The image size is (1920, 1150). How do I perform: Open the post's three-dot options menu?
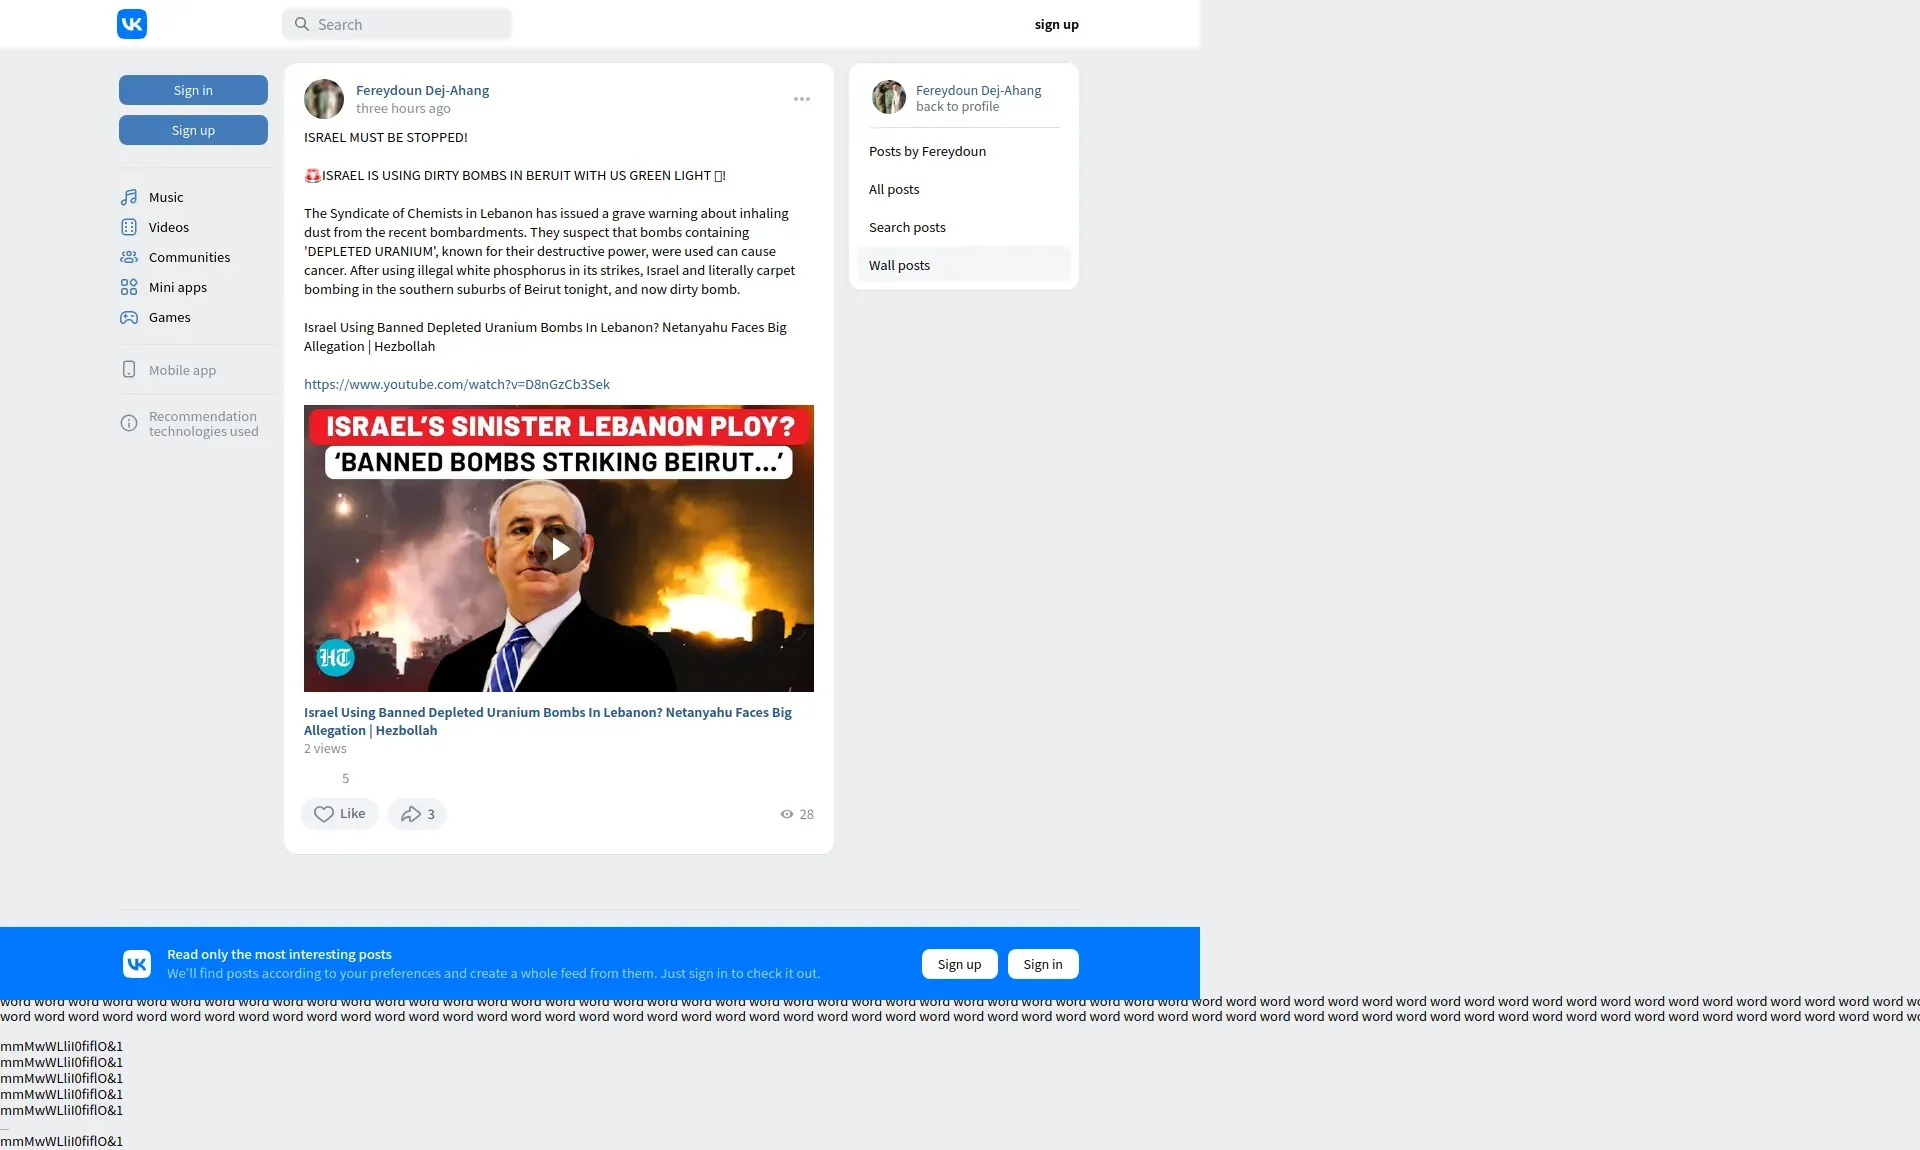(802, 99)
